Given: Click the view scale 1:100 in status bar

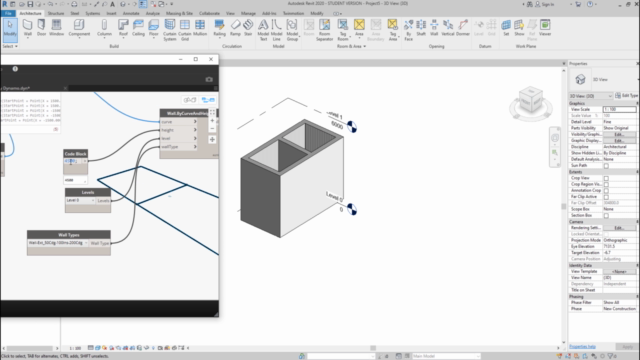Looking at the screenshot, I should coord(75,348).
